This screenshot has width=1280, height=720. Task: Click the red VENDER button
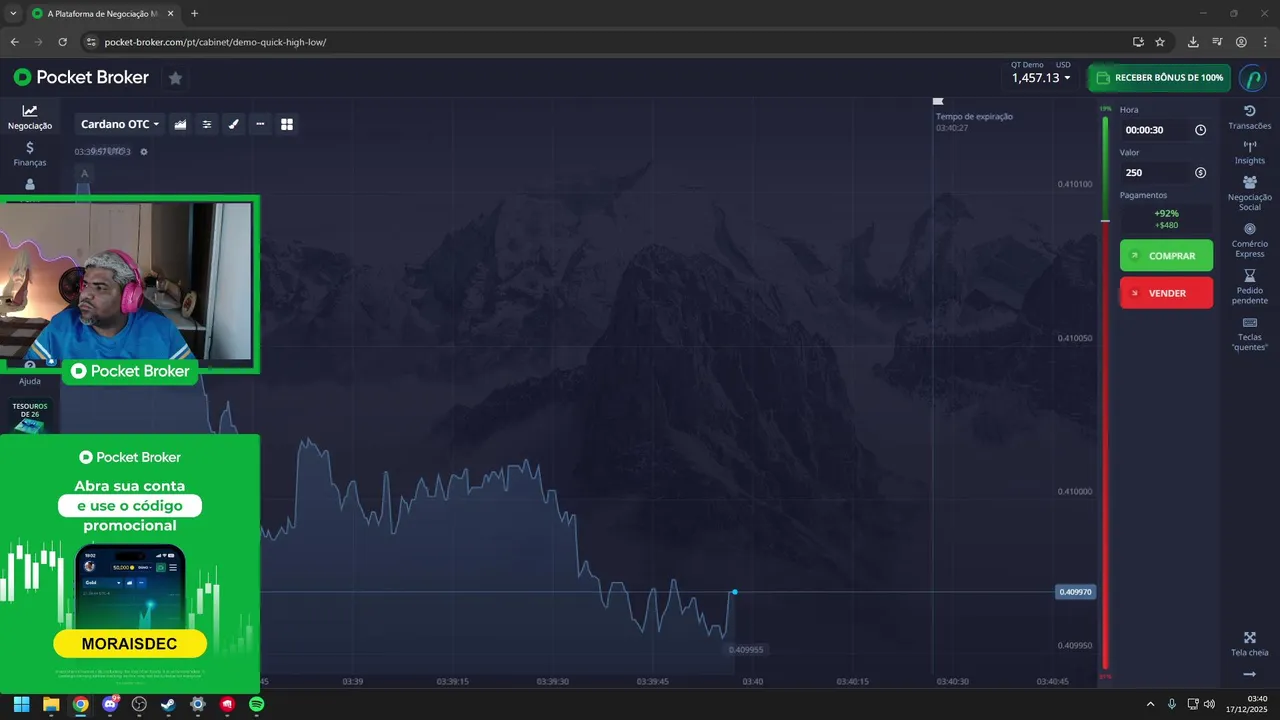click(1166, 293)
